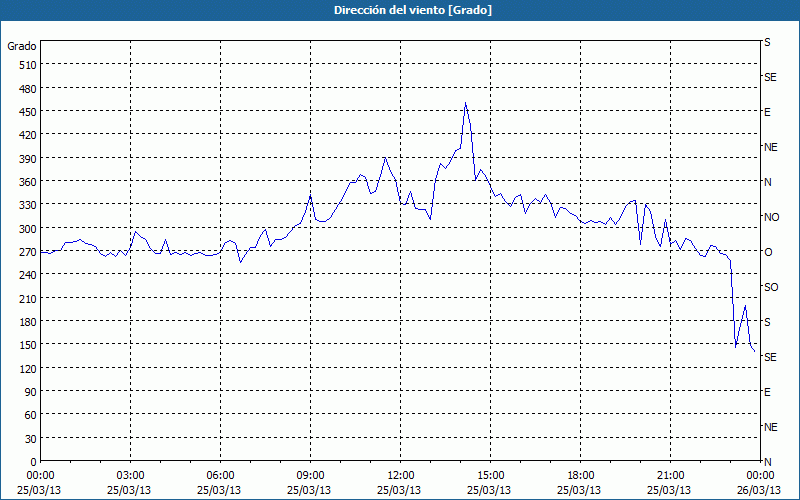800x500 pixels.
Task: Click the 'SE' compass label at the 480 level
Action: tap(770, 77)
